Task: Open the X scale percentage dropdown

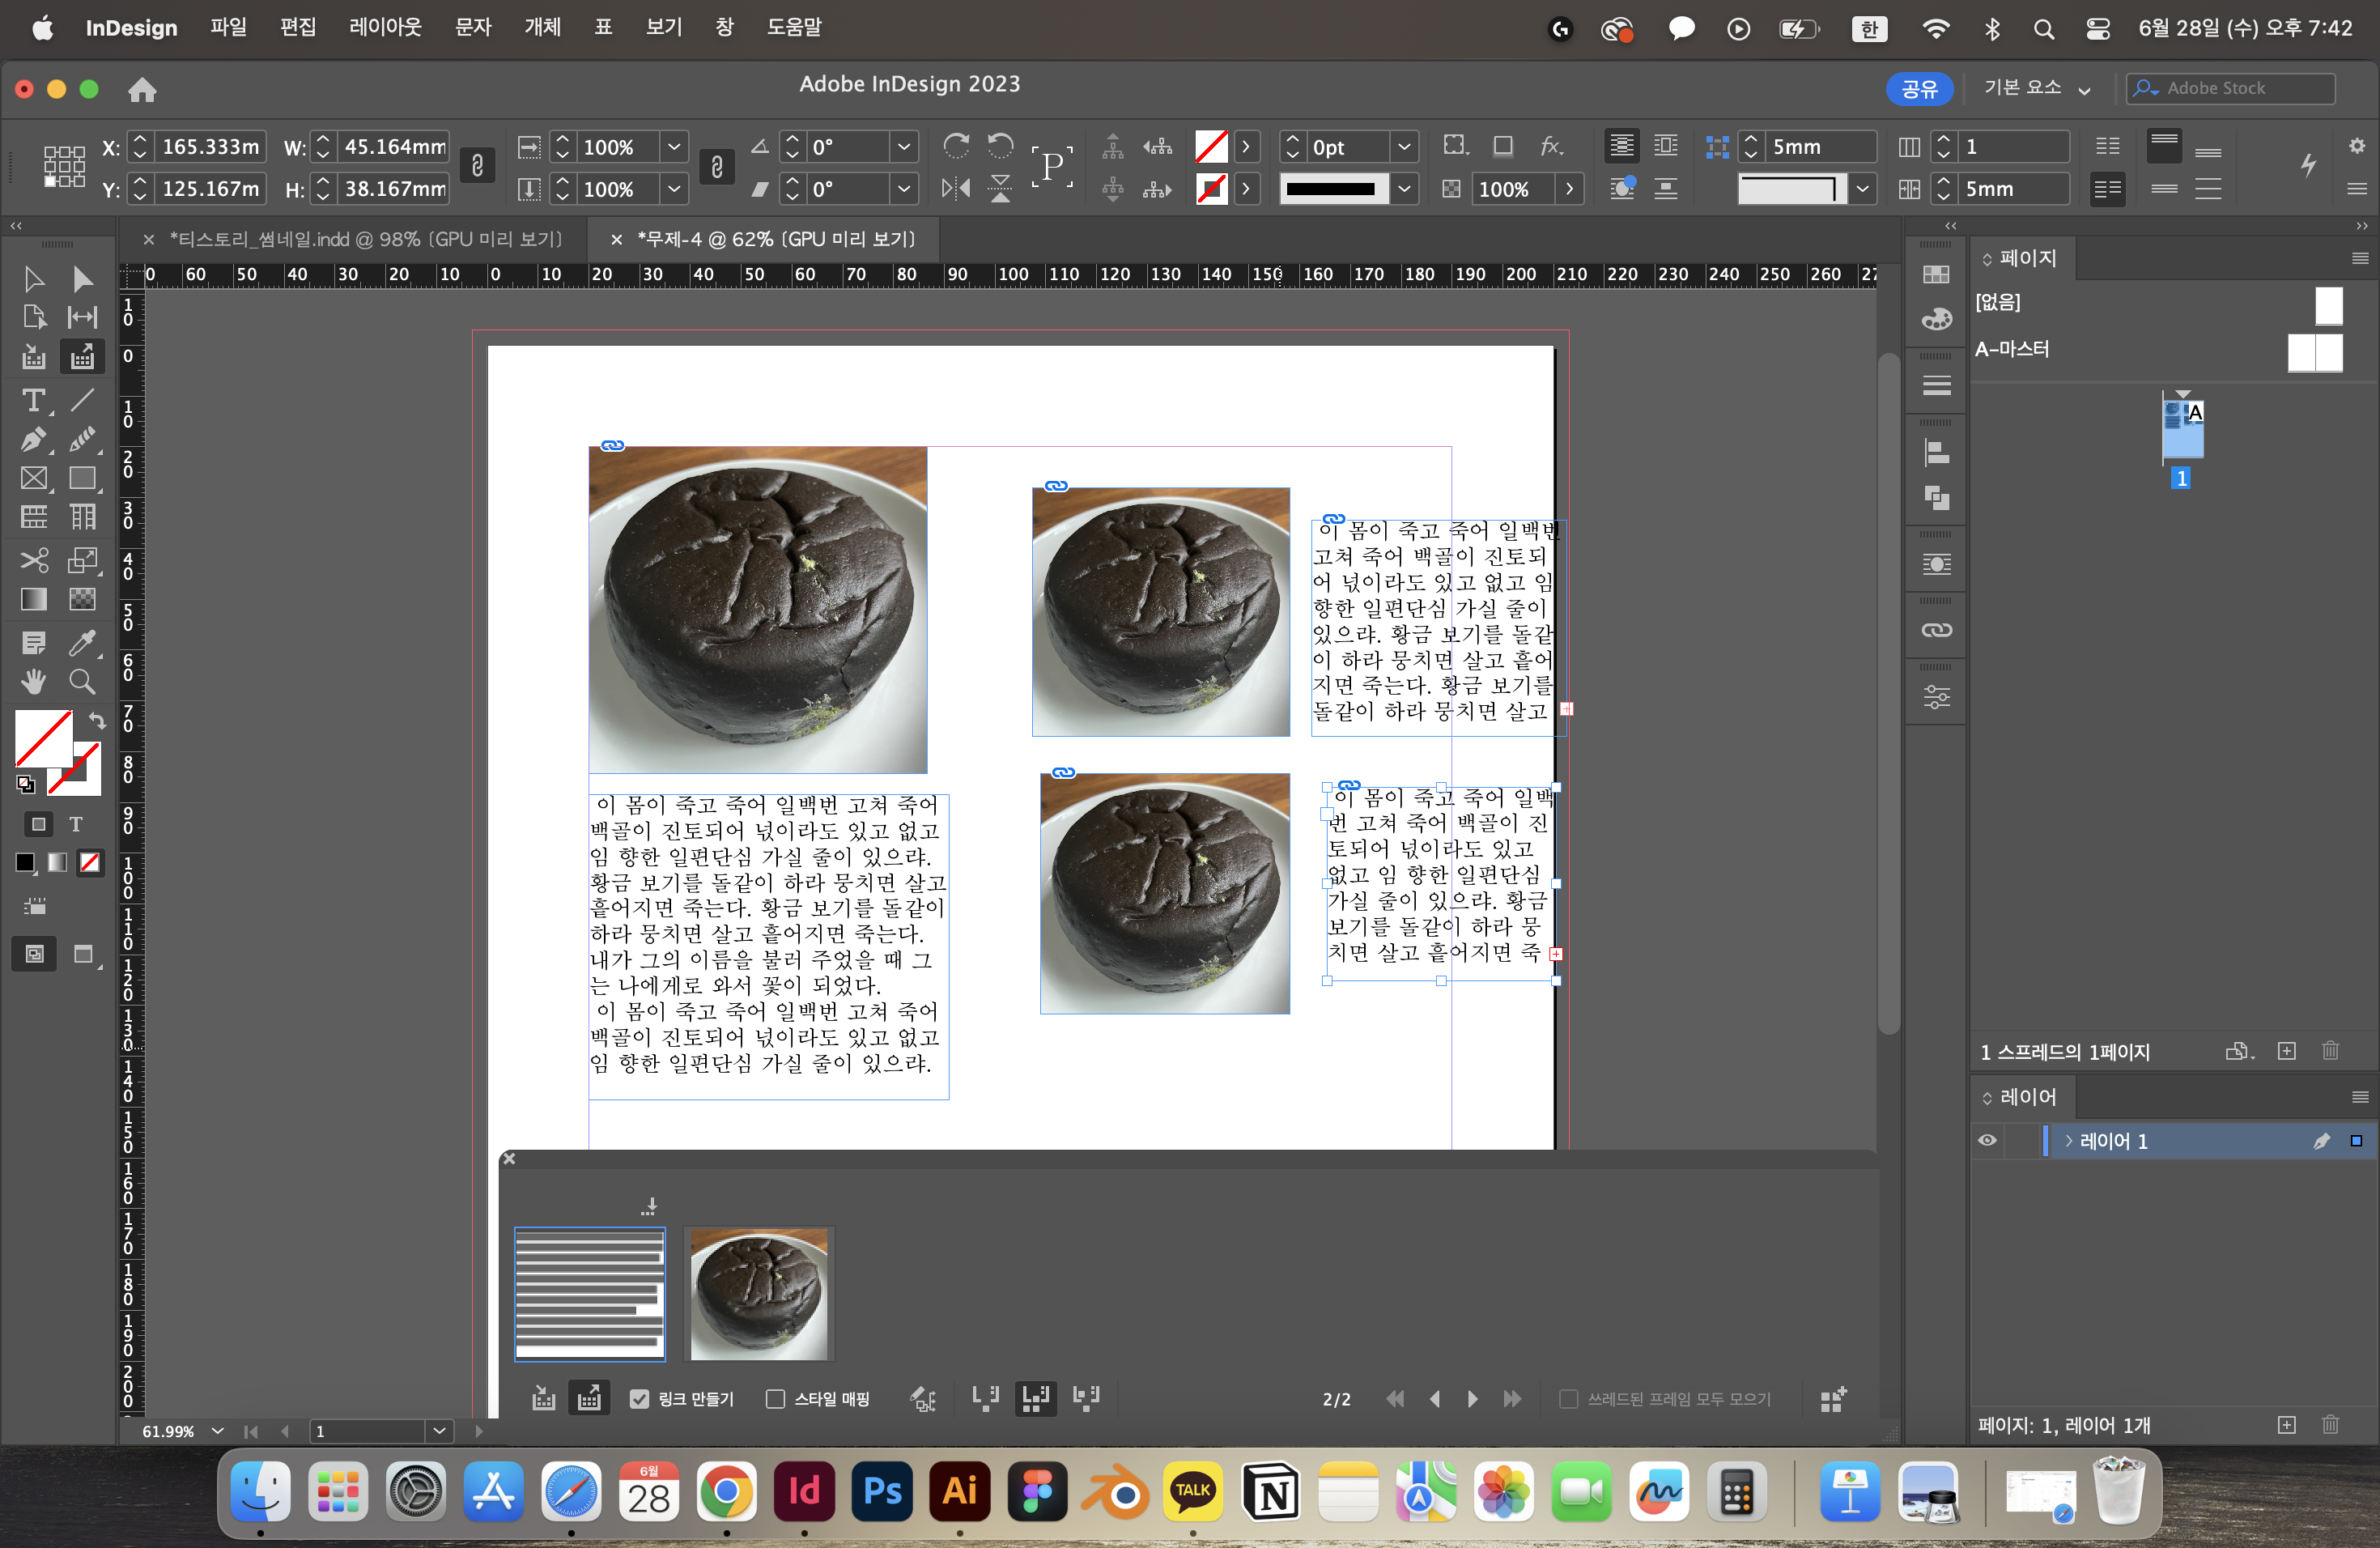Action: (x=675, y=147)
